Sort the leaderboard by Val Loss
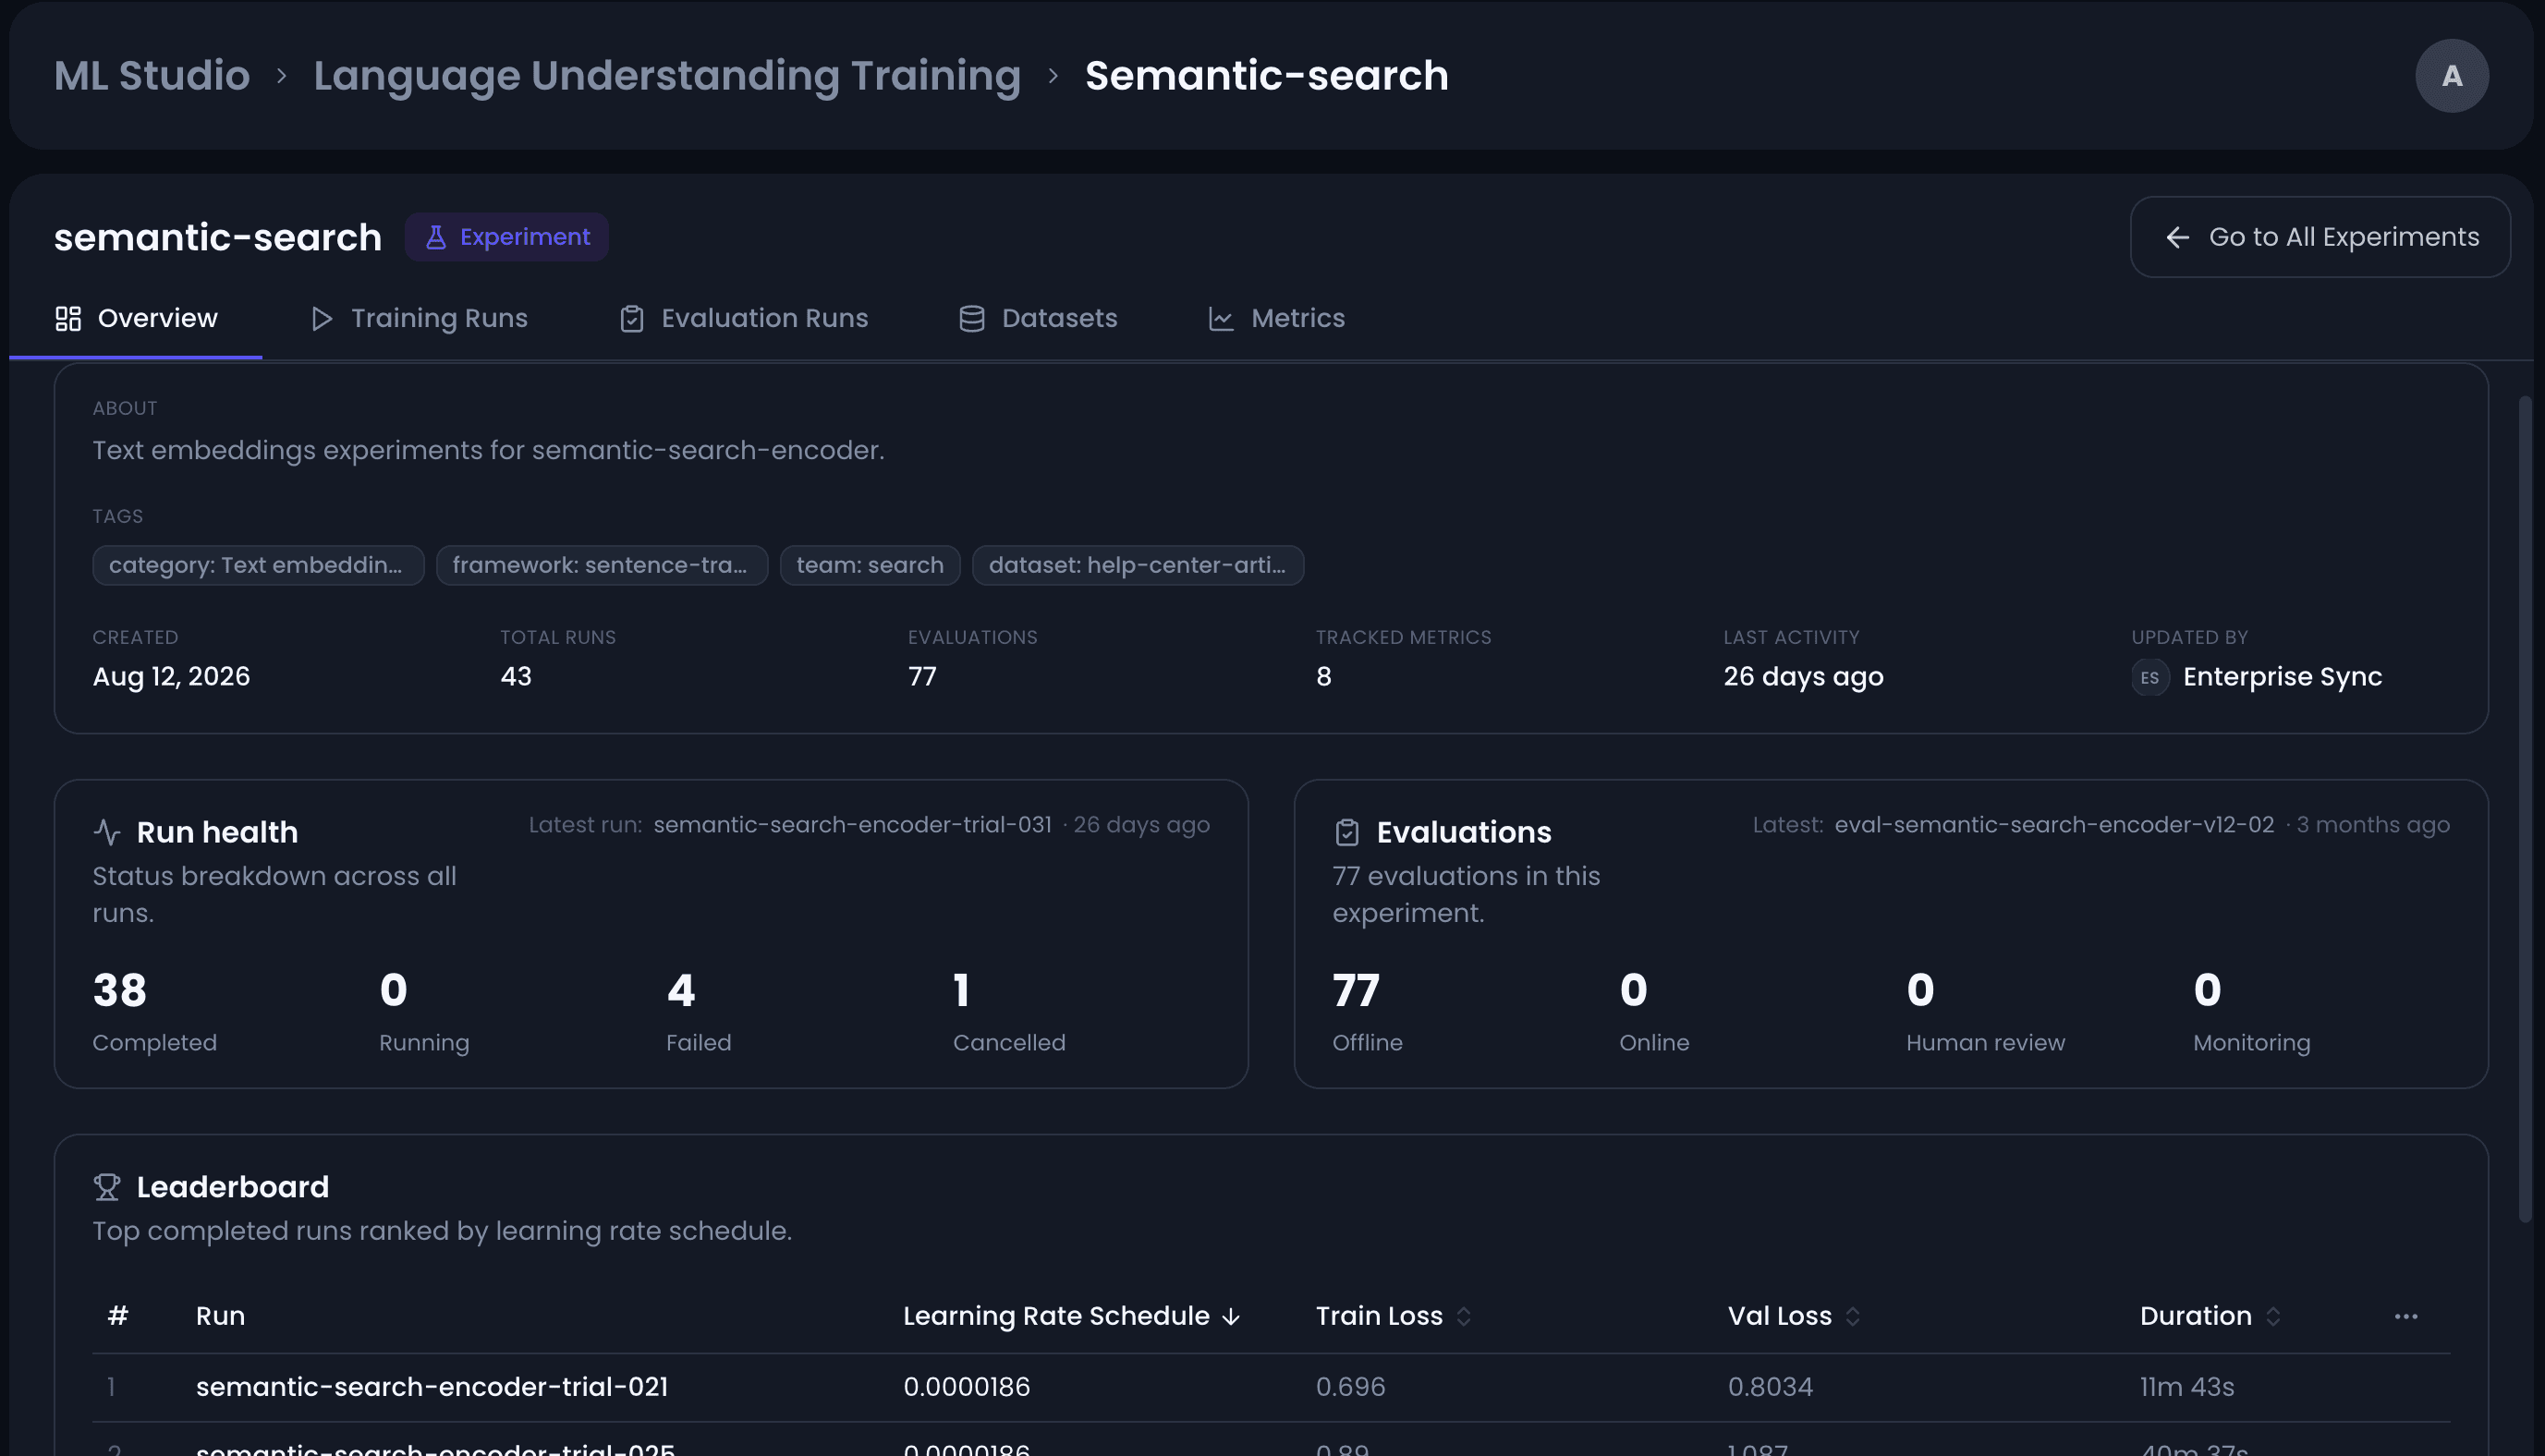Screen dimensions: 2545x1456 (x=1794, y=1316)
